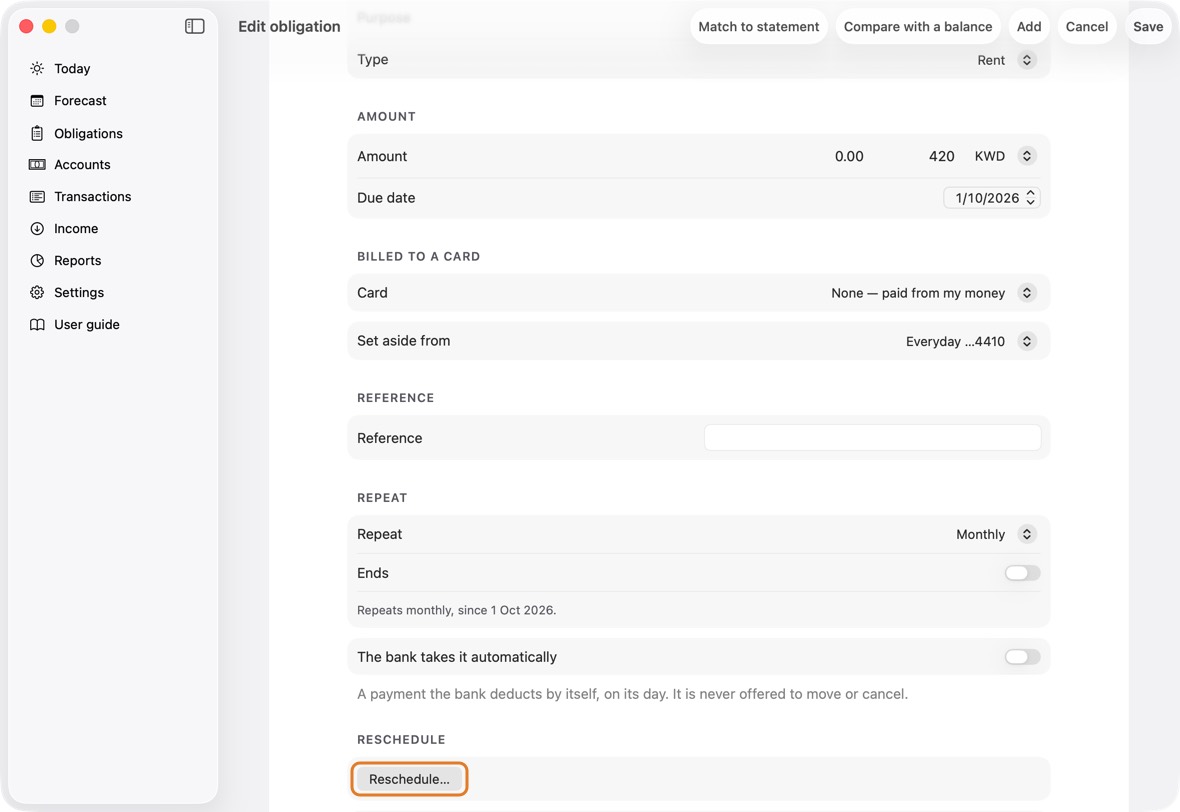Click the 'A payment the bank deducts' description
The width and height of the screenshot is (1180, 812).
pyautogui.click(x=632, y=694)
